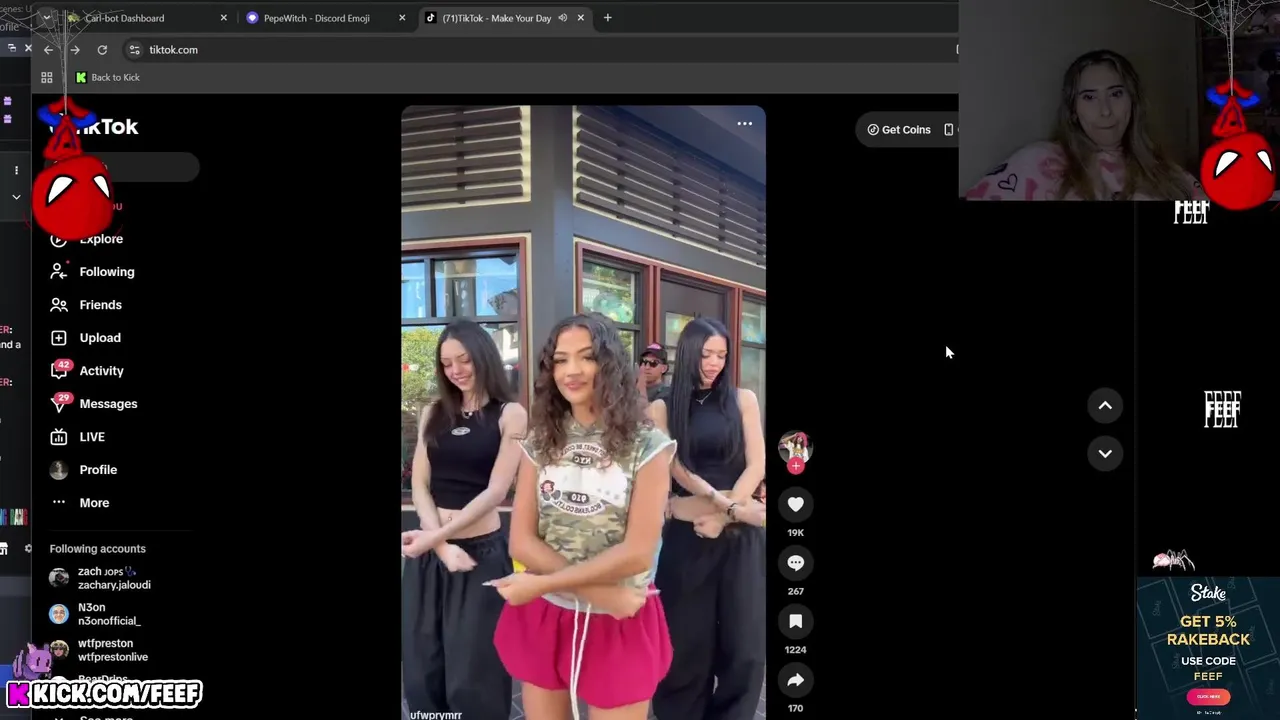
Task: Switch to PepeWitch - Discord Emoji tab
Action: coord(316,18)
